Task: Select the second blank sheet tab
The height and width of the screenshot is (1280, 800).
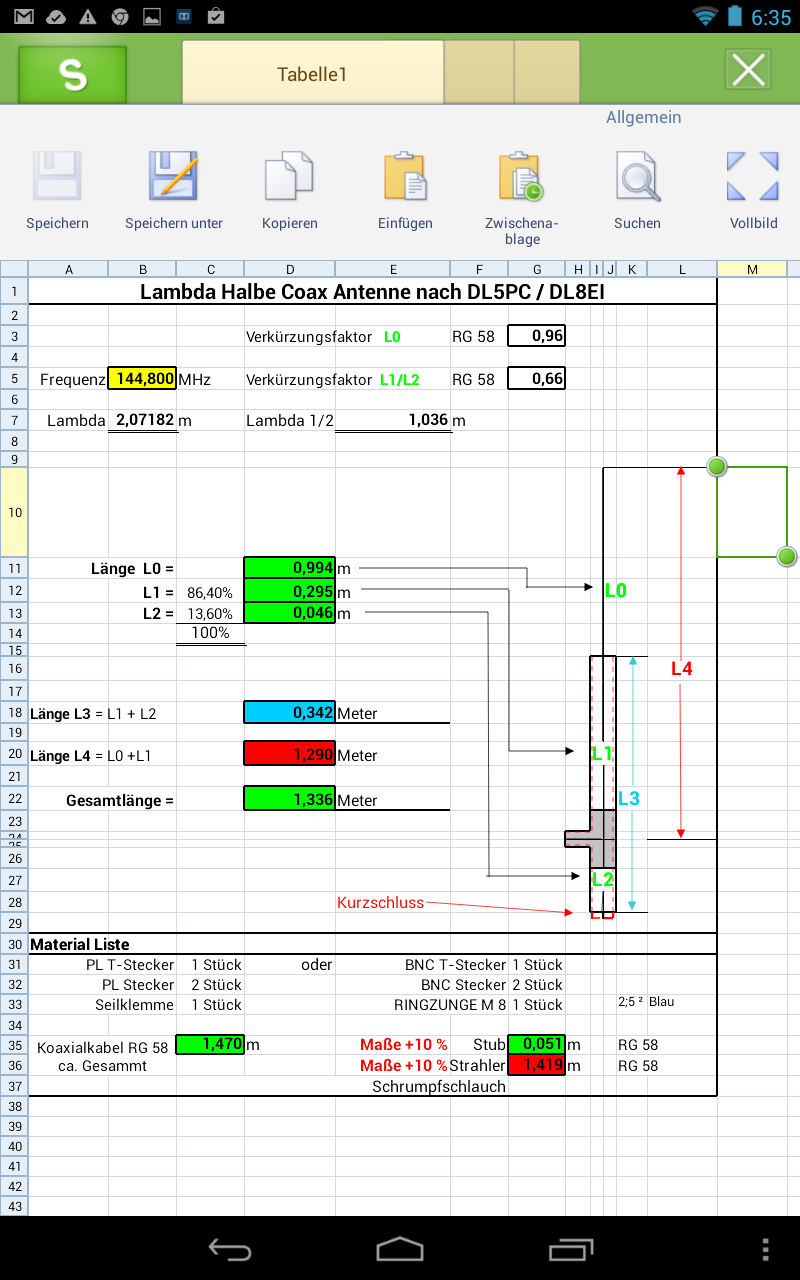Action: coord(479,73)
